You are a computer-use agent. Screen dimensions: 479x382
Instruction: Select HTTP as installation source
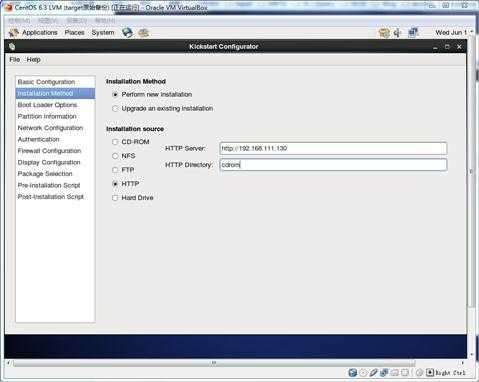click(x=115, y=184)
